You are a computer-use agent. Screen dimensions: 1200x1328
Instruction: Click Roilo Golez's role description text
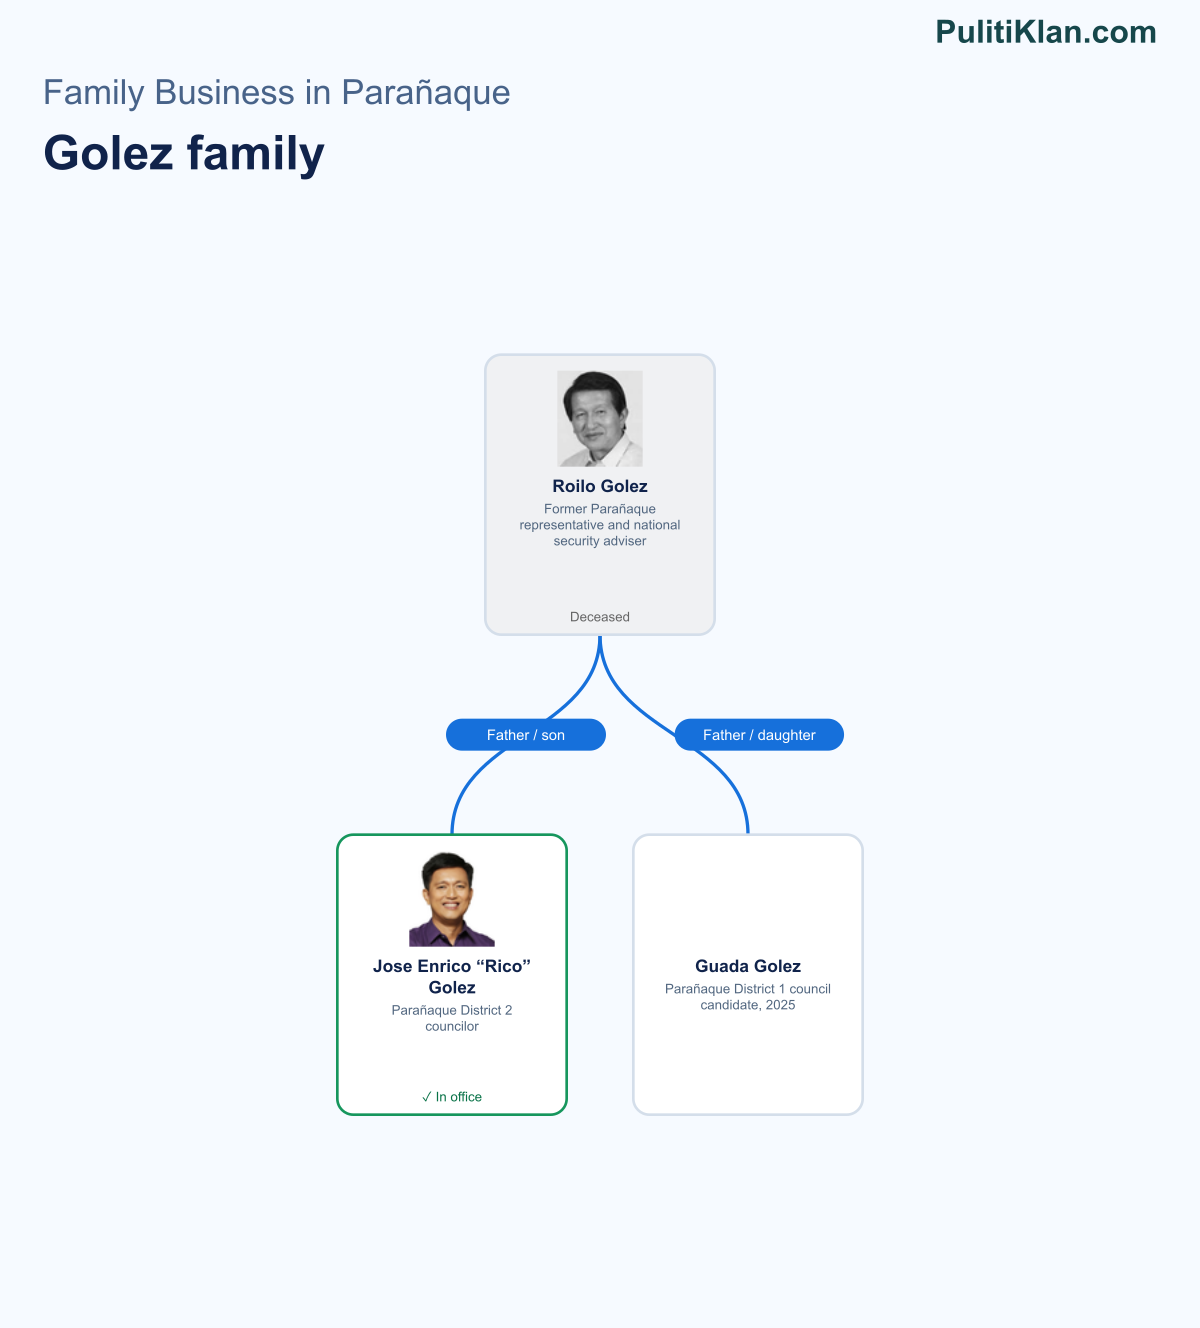pyautogui.click(x=600, y=525)
